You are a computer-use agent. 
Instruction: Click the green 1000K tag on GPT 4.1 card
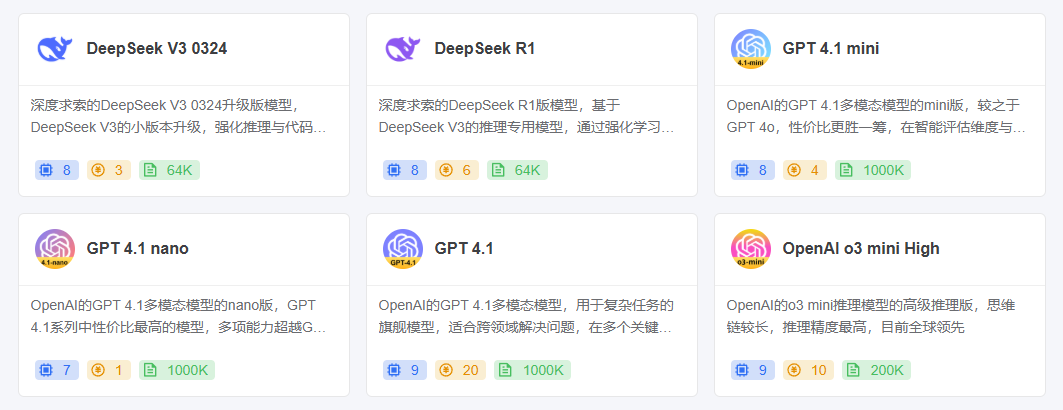(532, 370)
